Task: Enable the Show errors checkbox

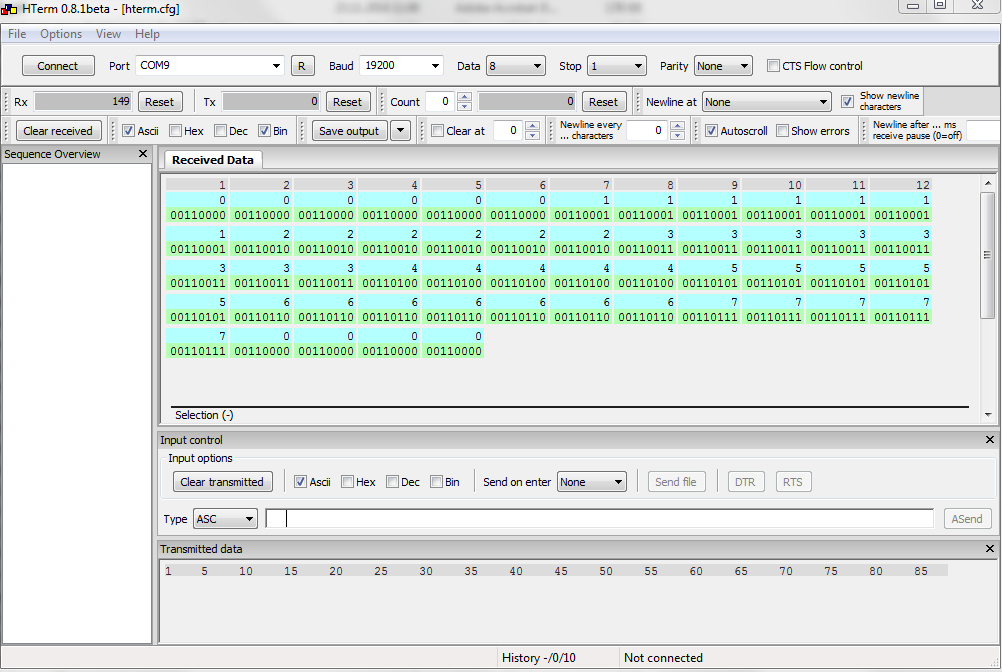Action: (783, 131)
